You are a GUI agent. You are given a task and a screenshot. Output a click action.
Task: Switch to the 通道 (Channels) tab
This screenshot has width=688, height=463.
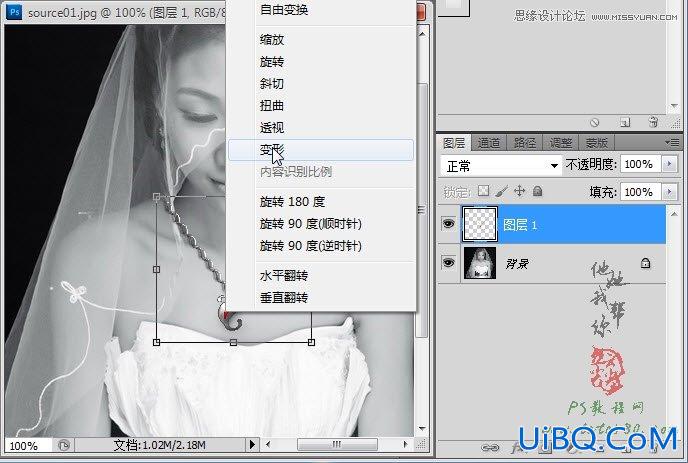pyautogui.click(x=489, y=143)
